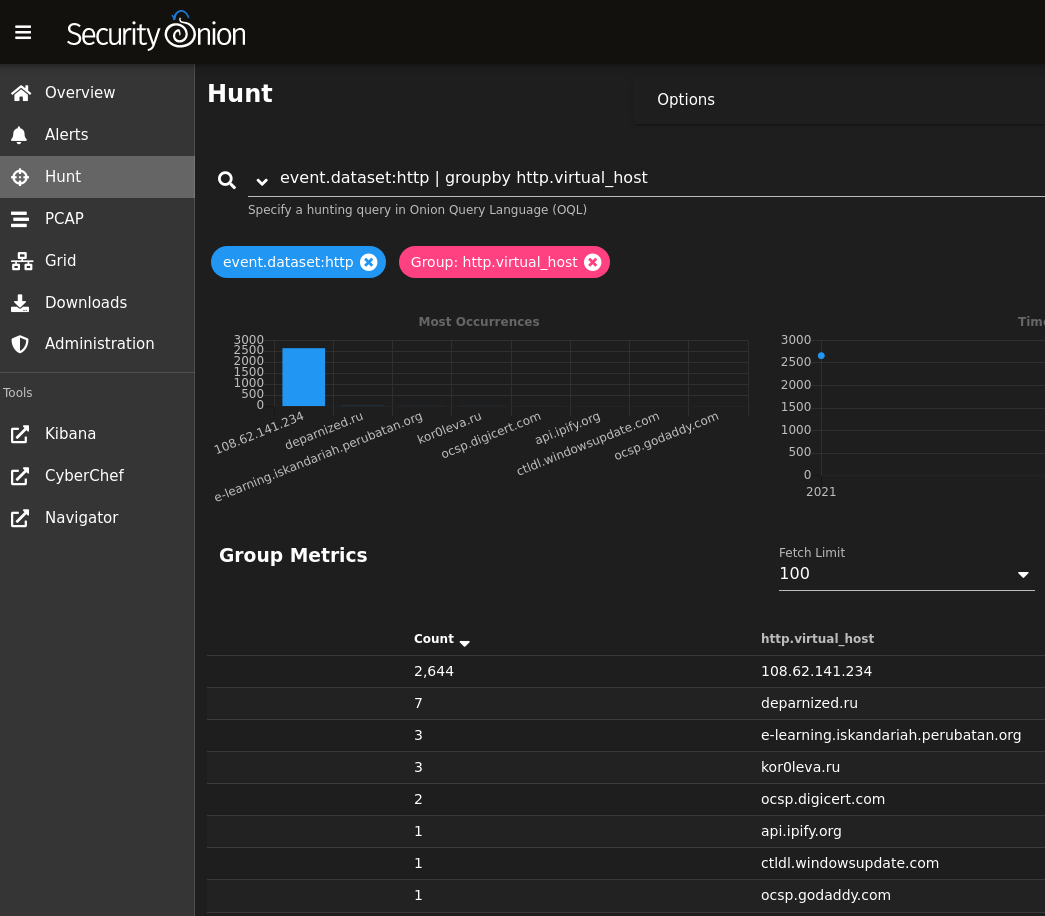1045x916 pixels.
Task: Open the Fetch Limit dropdown
Action: coord(906,574)
